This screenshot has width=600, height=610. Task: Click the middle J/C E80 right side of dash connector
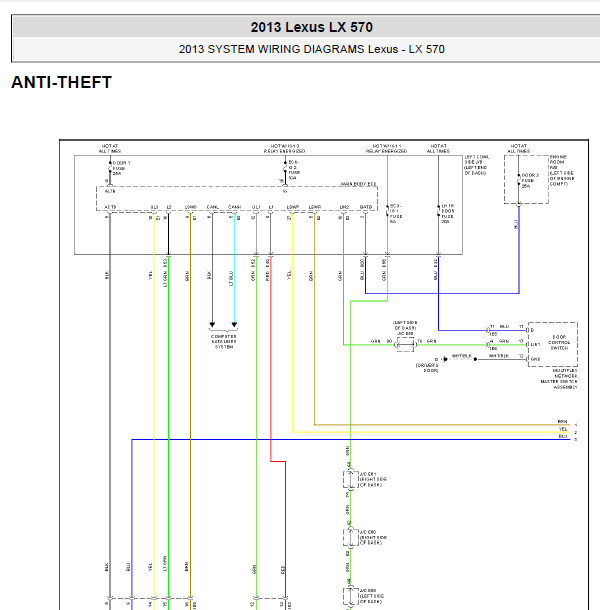(349, 537)
